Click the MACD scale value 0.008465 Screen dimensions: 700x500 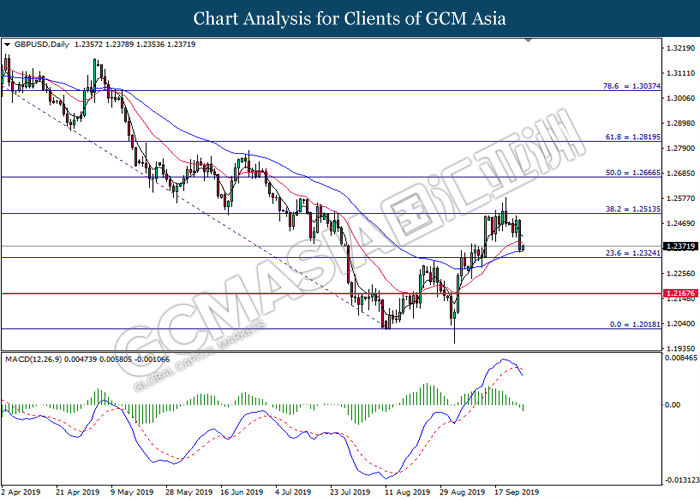coord(681,358)
